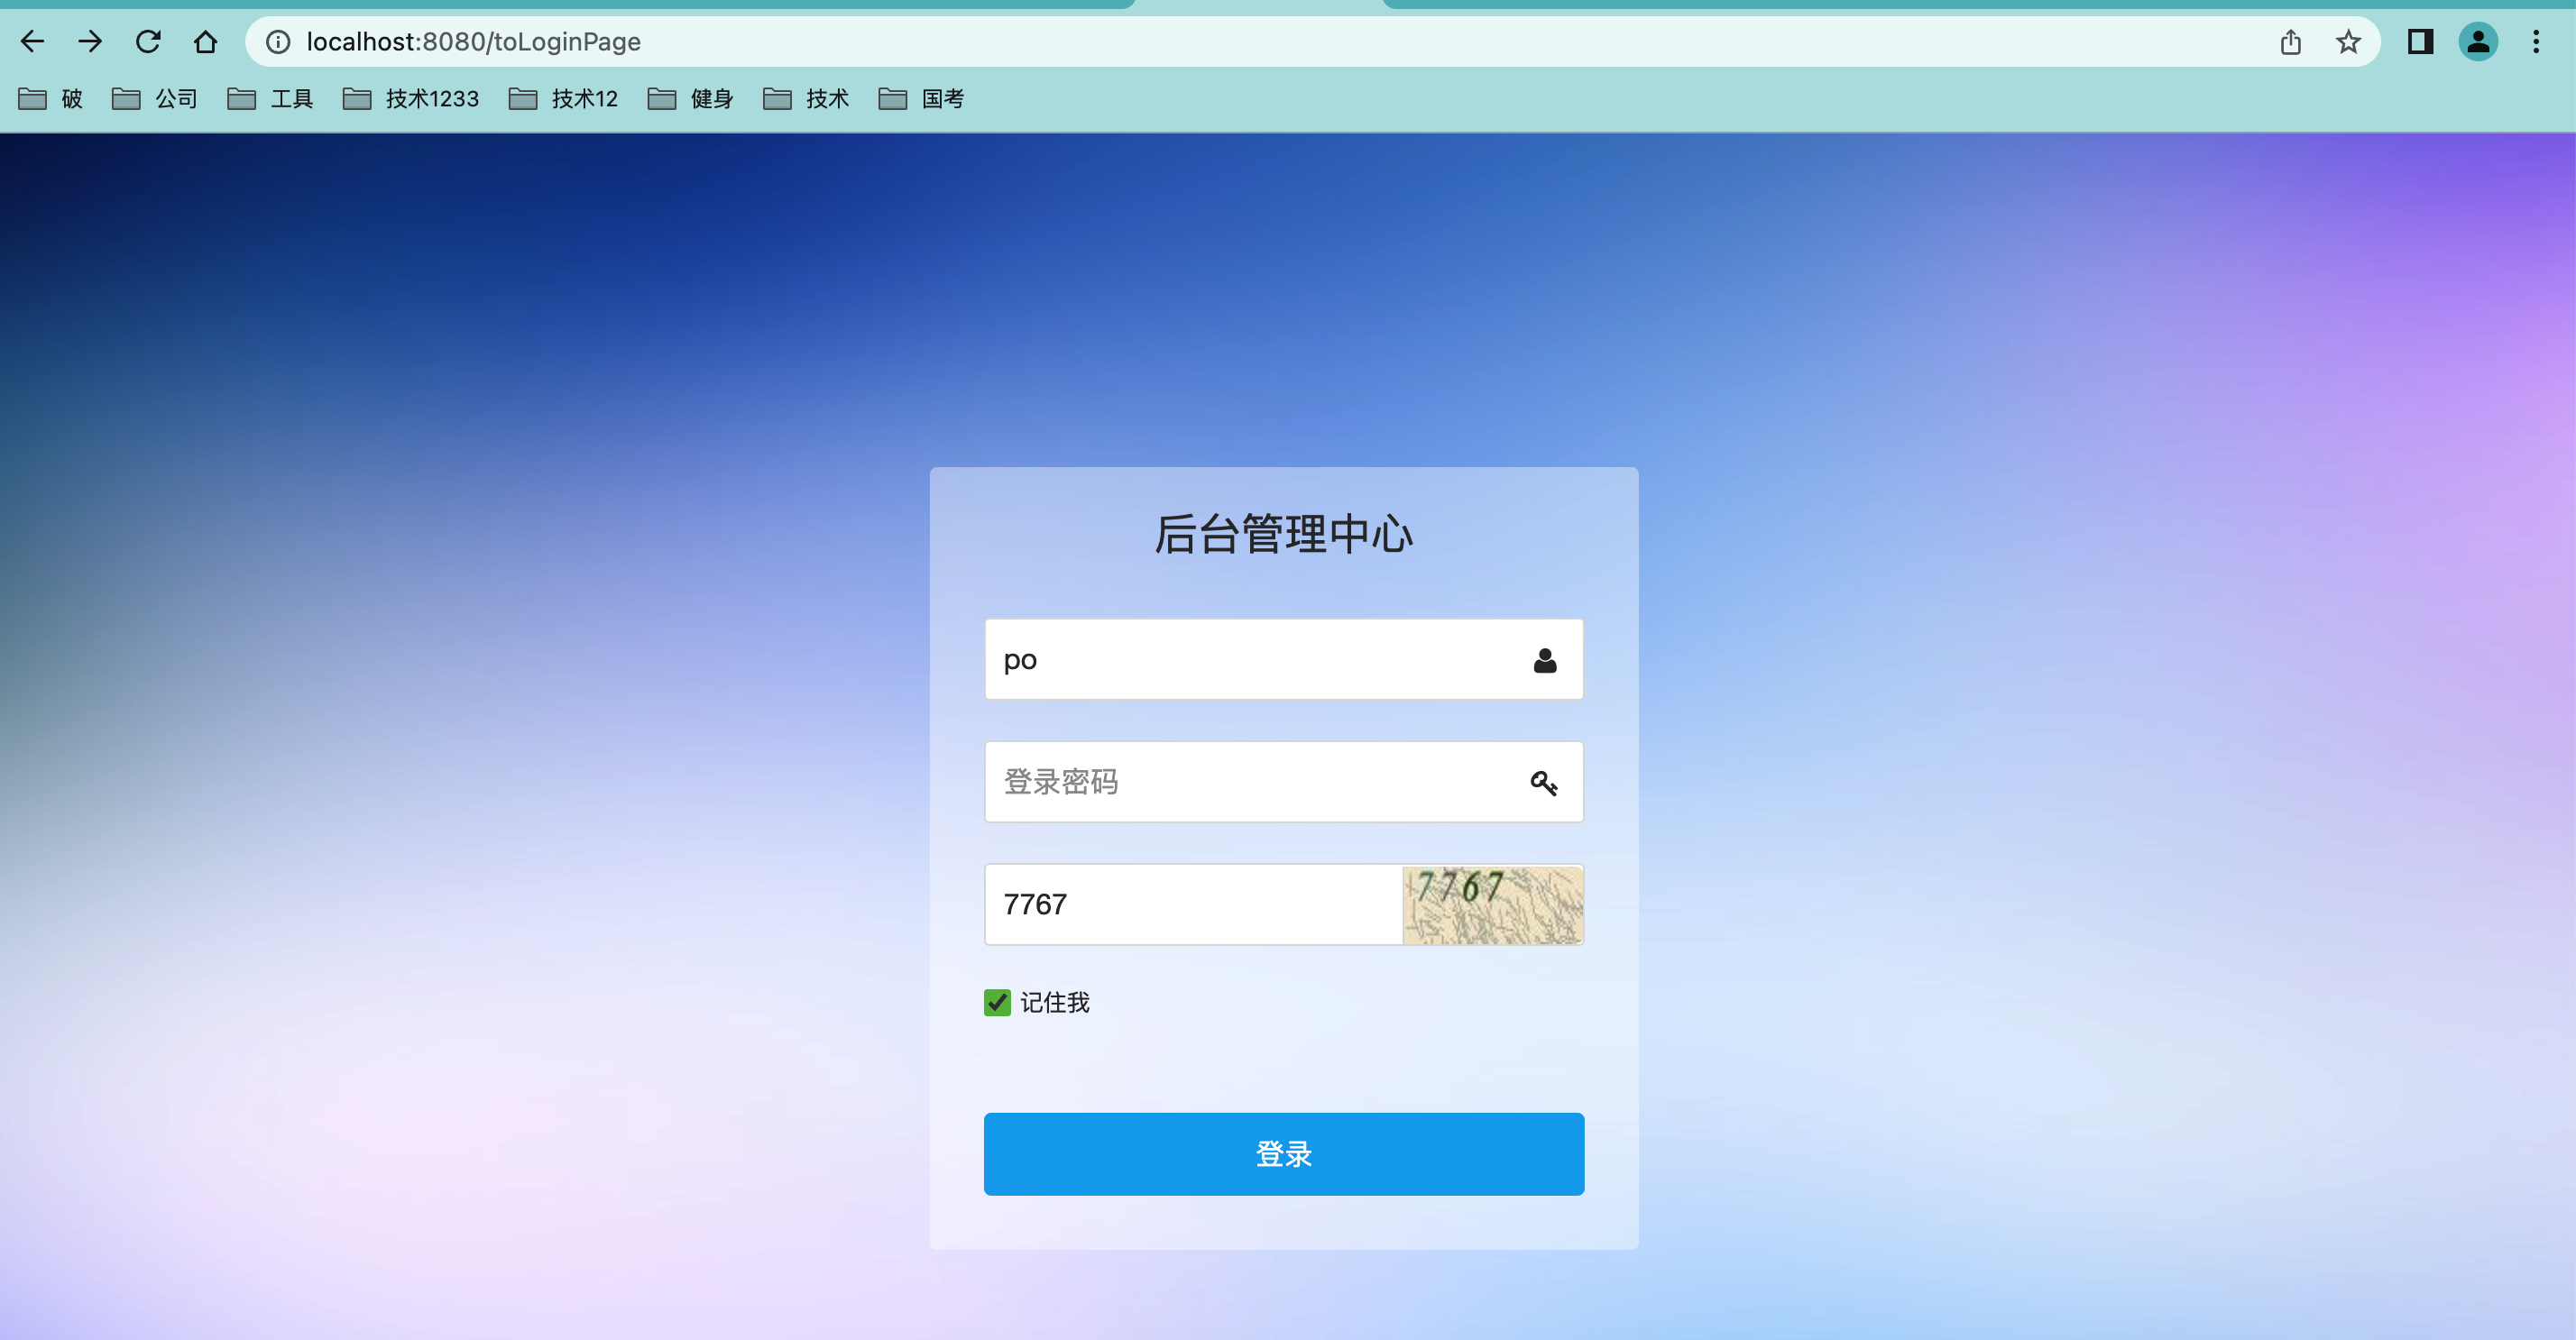
Task: Bookmark this page with the star icon
Action: pos(2348,41)
